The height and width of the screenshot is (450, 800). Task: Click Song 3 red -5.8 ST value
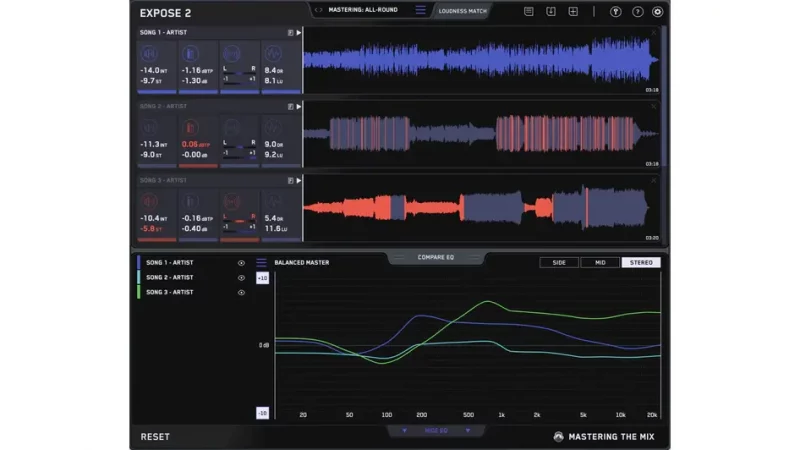pos(151,229)
